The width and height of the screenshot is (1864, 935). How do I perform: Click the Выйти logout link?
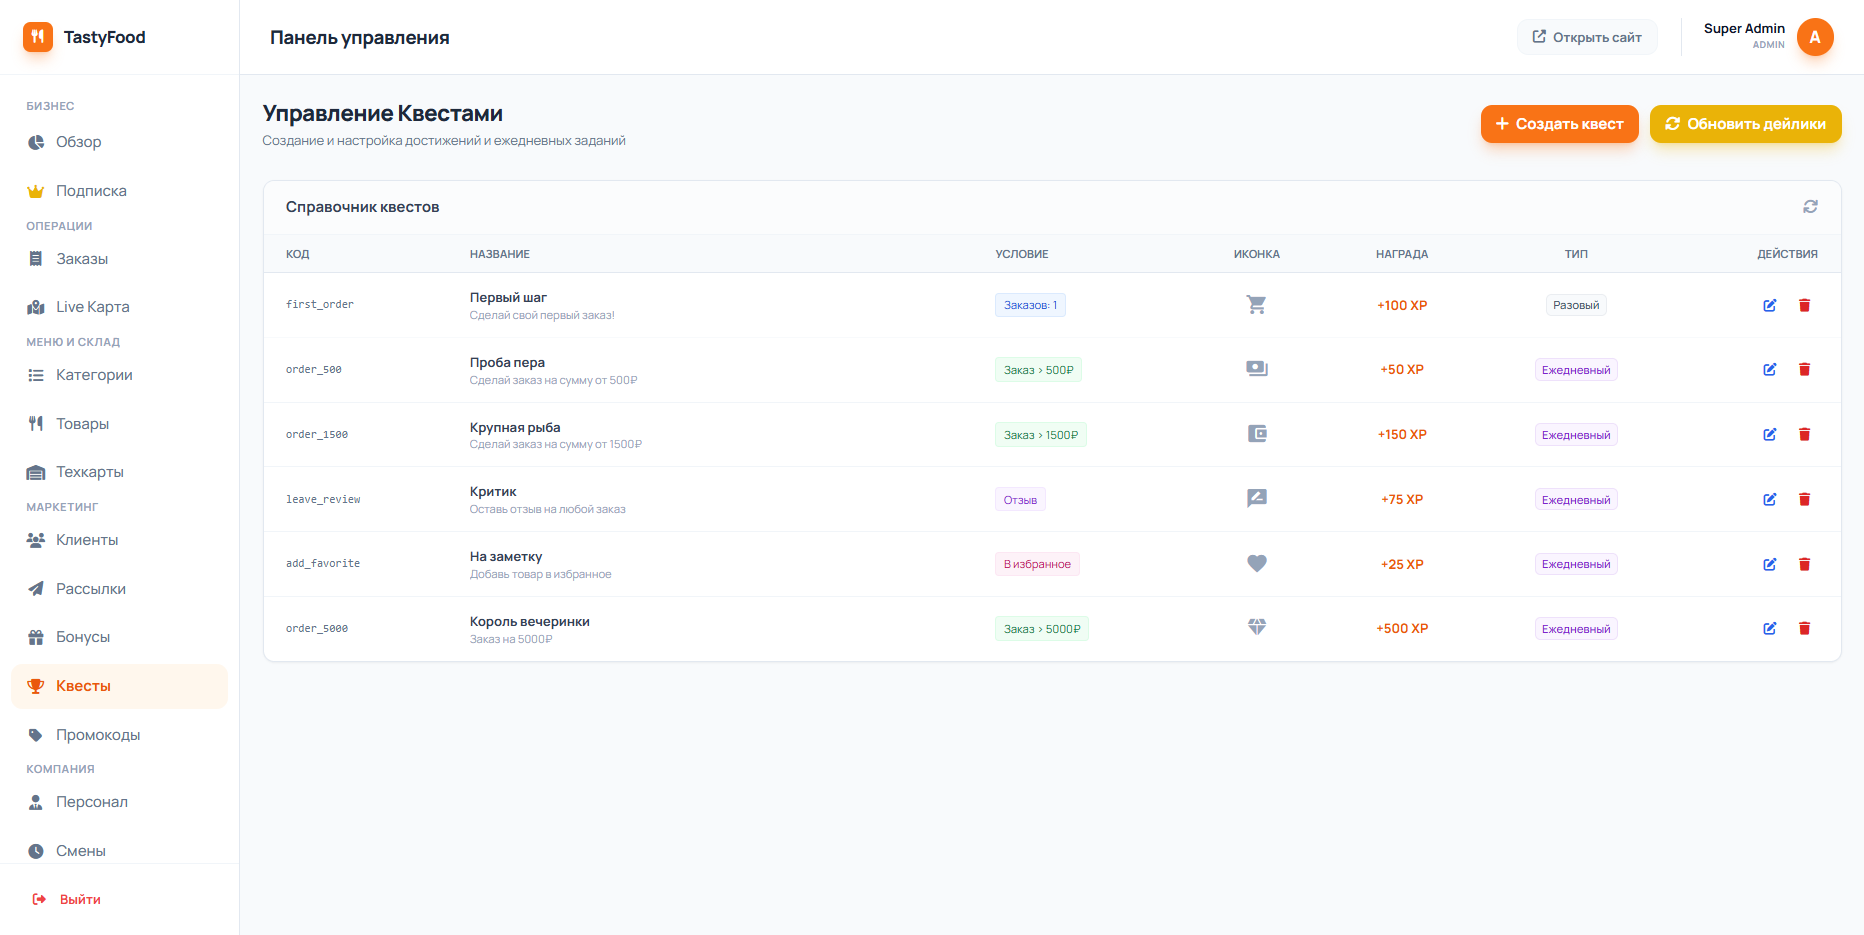[79, 899]
